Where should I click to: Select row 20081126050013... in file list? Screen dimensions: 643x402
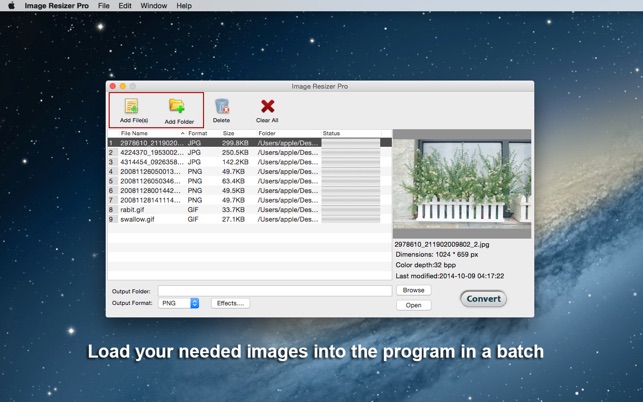click(250, 171)
